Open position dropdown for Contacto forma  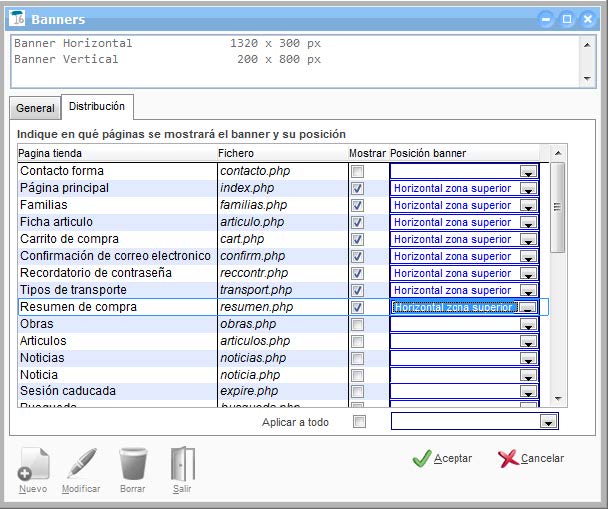tap(528, 171)
